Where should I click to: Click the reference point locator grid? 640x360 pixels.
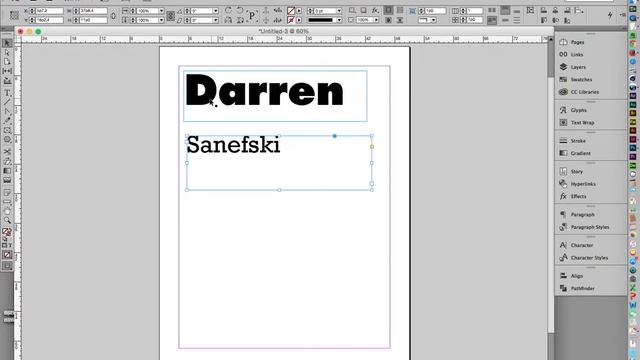click(14, 15)
